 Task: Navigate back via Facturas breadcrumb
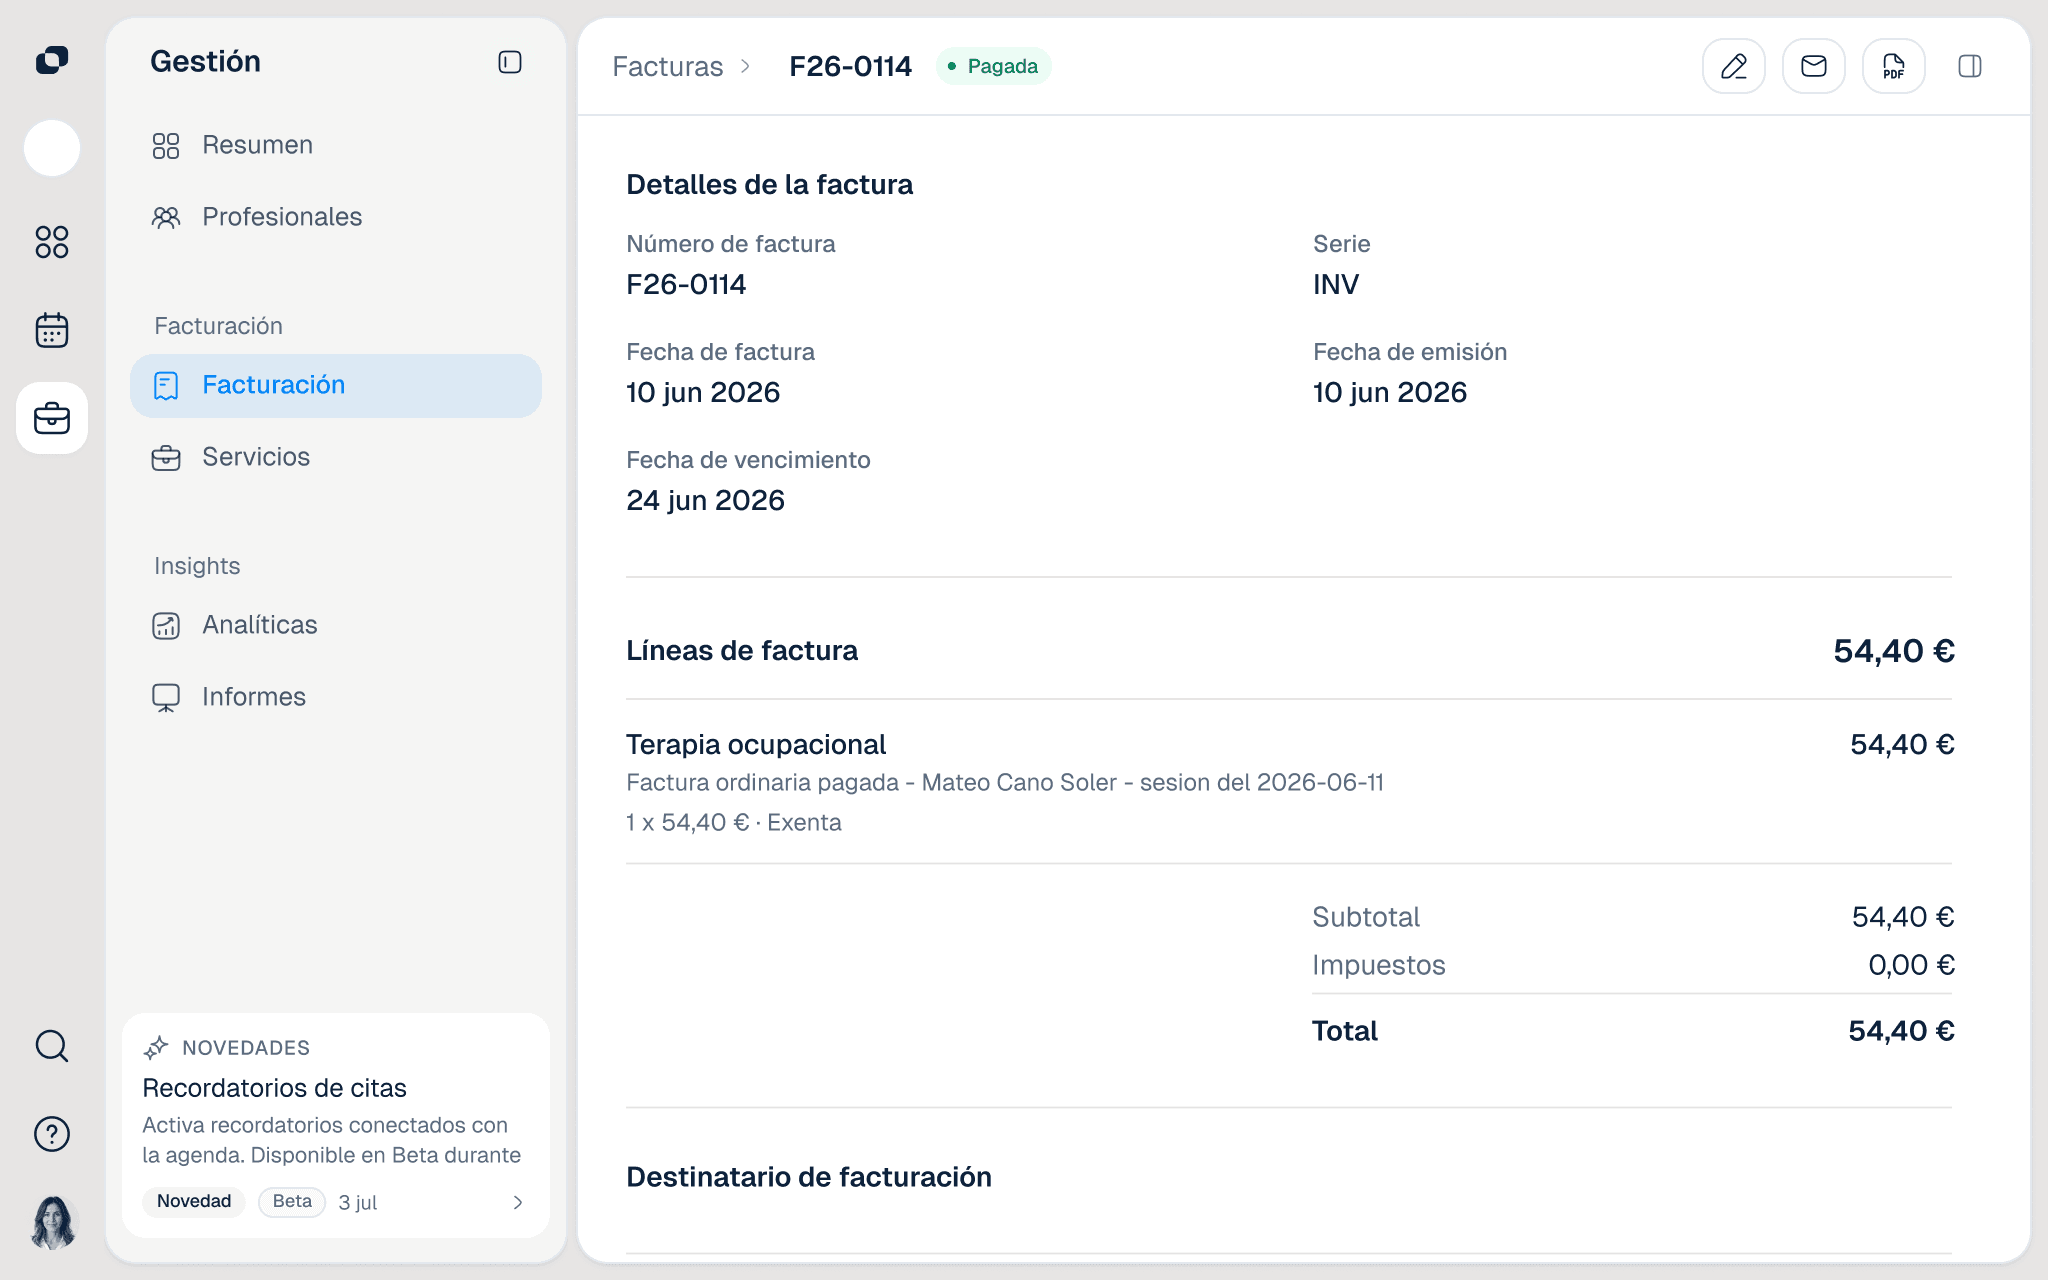[x=667, y=66]
